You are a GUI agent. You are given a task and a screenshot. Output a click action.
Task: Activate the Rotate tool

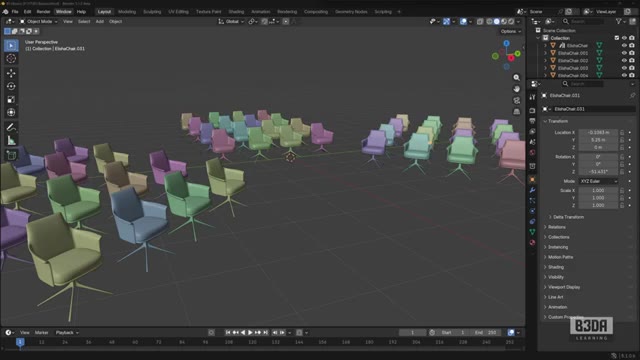tap(11, 86)
